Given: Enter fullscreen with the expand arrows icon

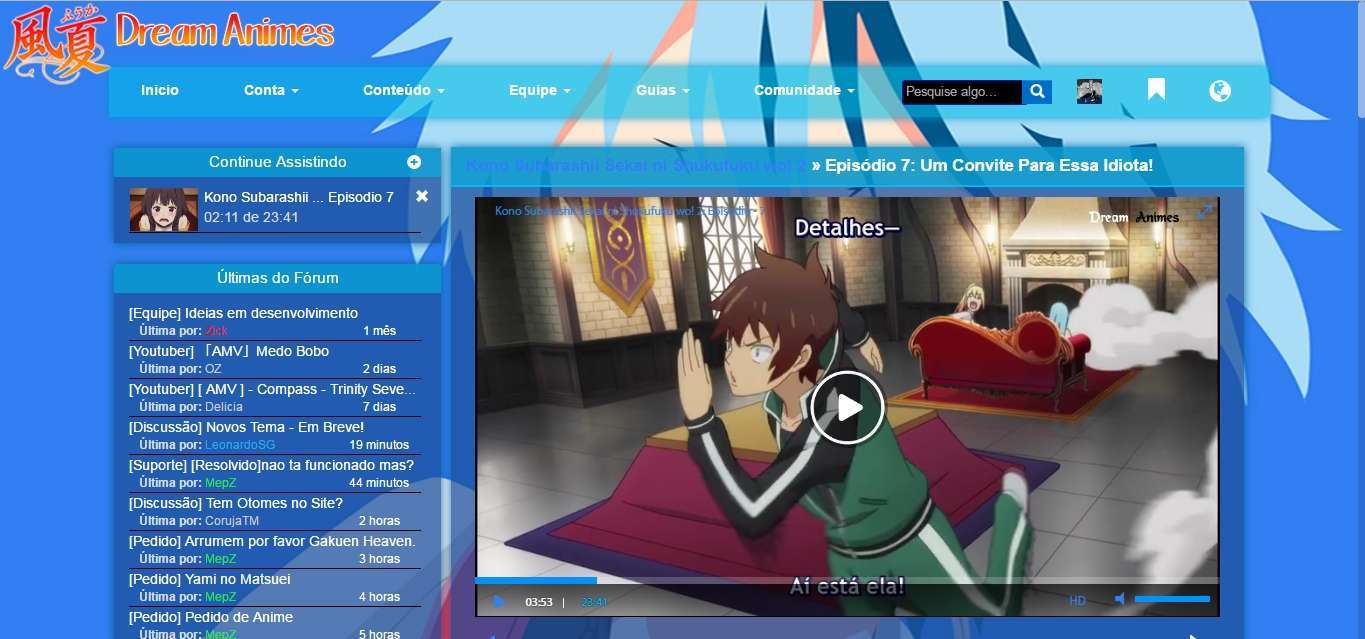Looking at the screenshot, I should point(1204,212).
